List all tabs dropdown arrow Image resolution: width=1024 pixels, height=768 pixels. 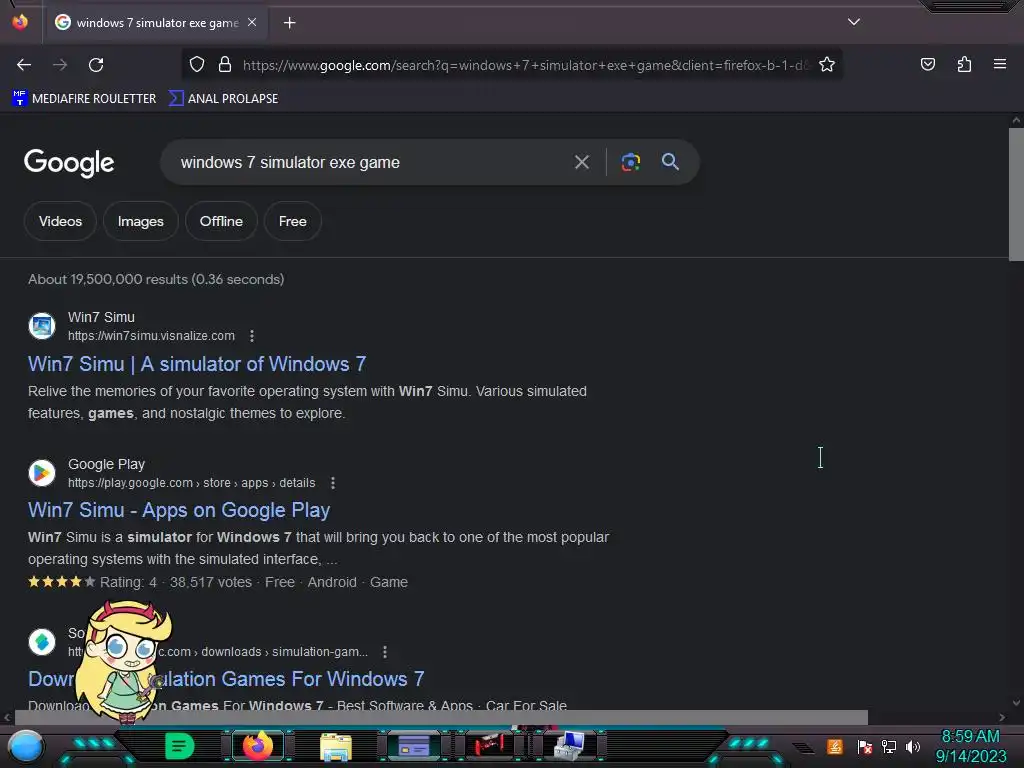854,22
